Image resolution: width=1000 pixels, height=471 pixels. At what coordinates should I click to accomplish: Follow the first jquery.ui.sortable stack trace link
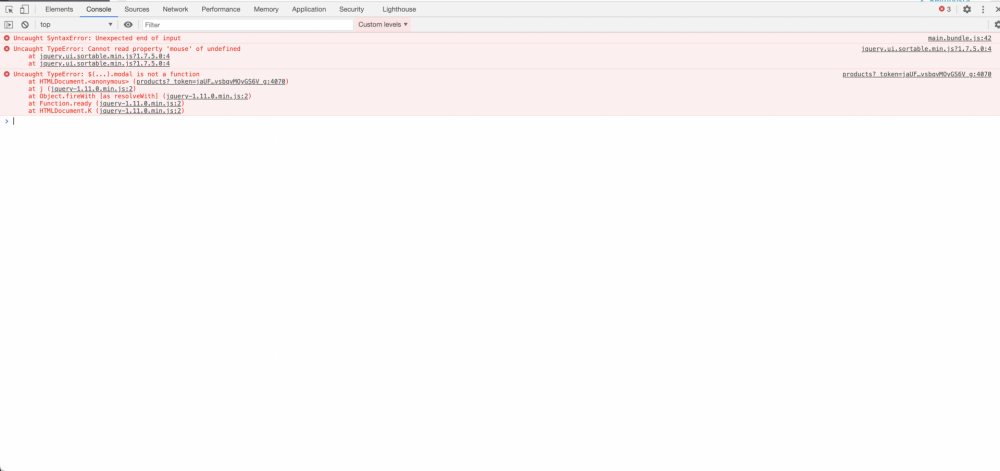pyautogui.click(x=105, y=56)
